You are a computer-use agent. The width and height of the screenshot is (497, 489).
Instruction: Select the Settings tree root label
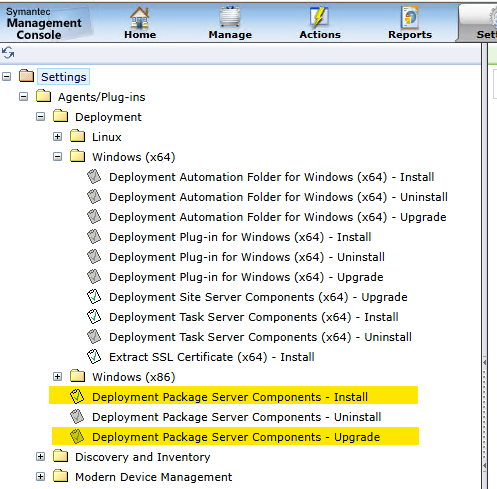coord(63,77)
